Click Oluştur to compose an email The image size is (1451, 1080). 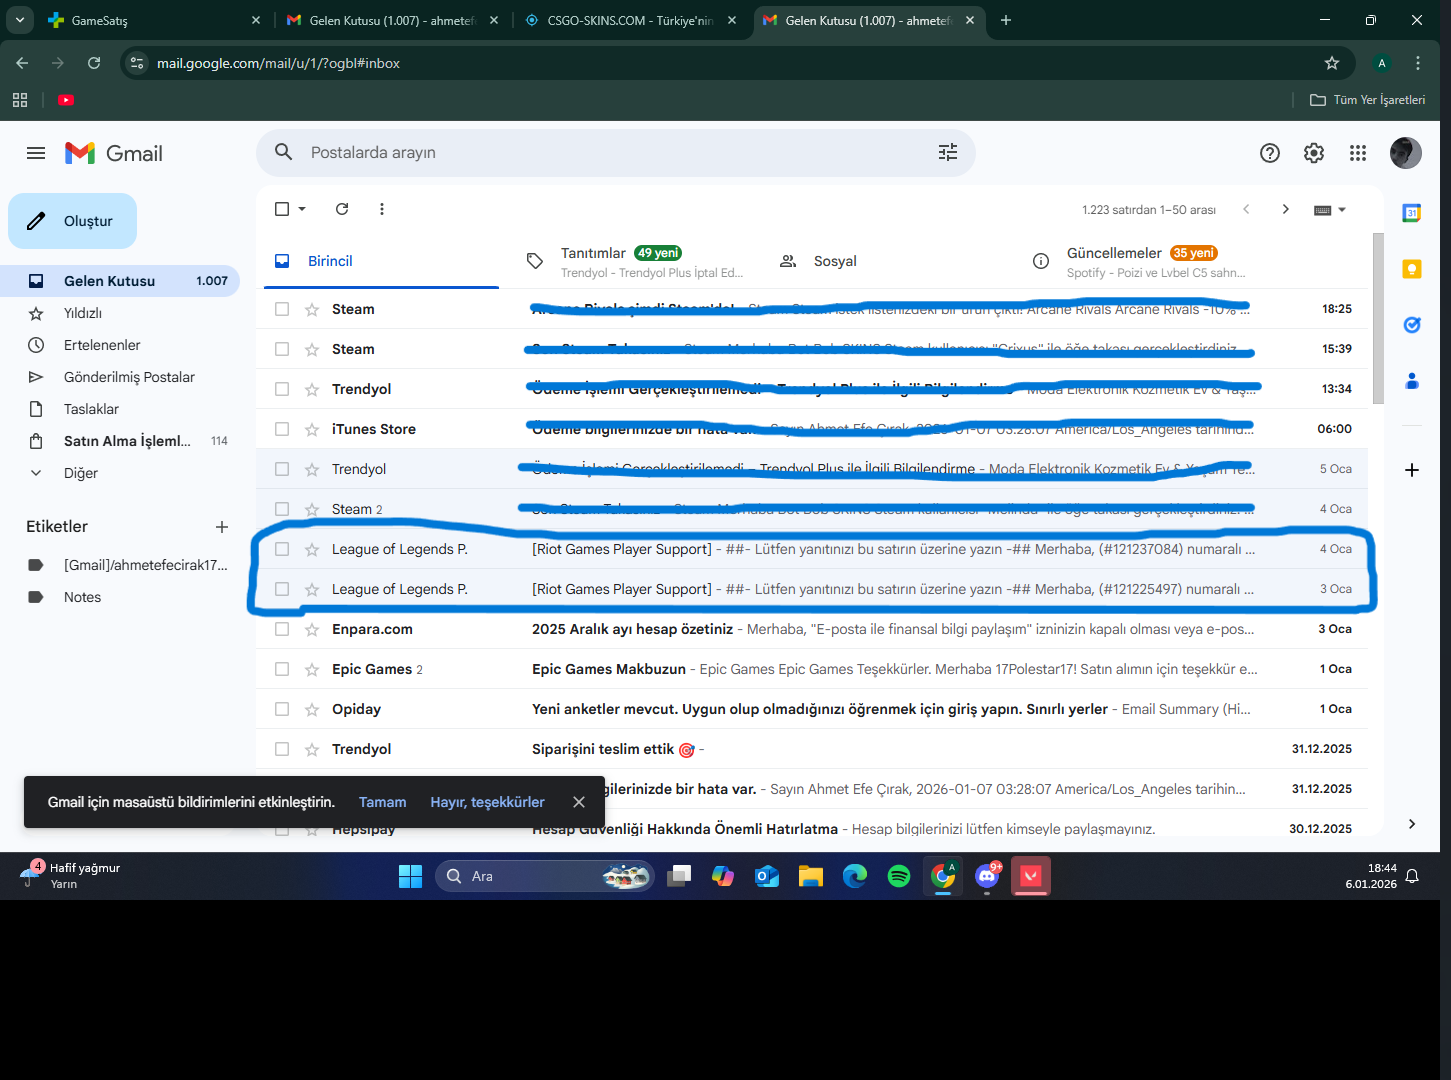[x=72, y=221]
